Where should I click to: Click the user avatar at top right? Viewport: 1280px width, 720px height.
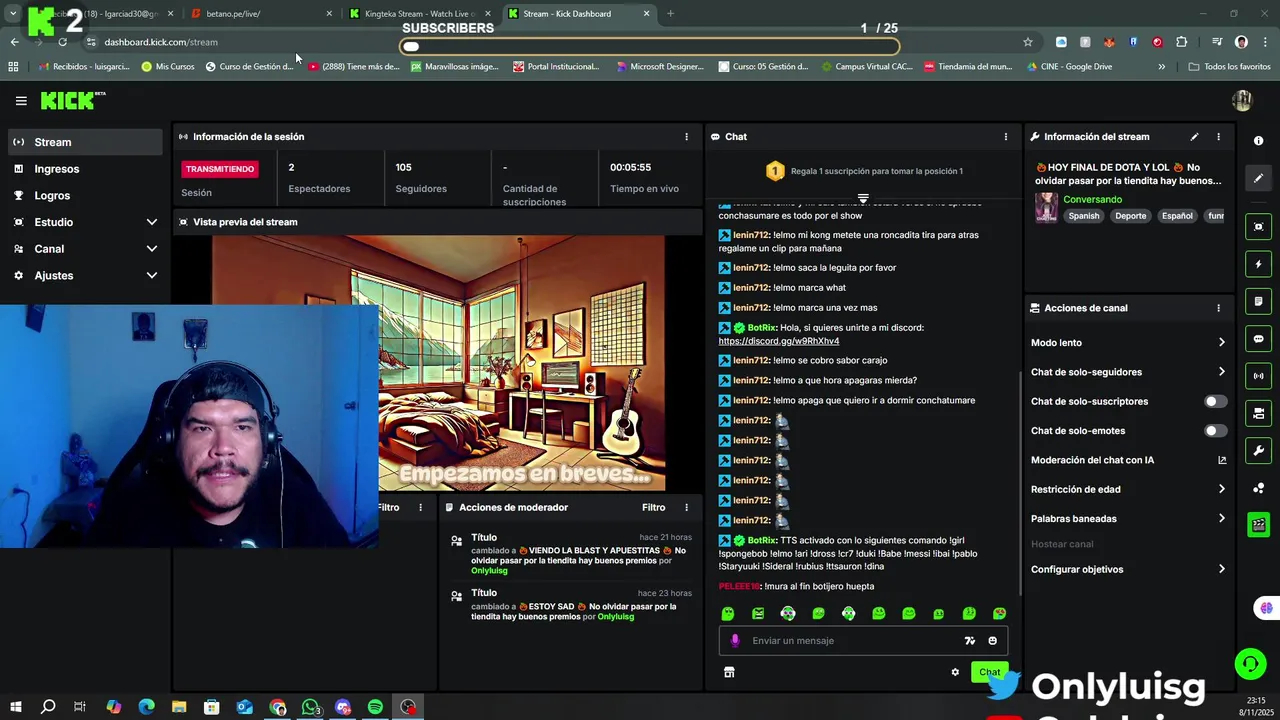click(1242, 100)
